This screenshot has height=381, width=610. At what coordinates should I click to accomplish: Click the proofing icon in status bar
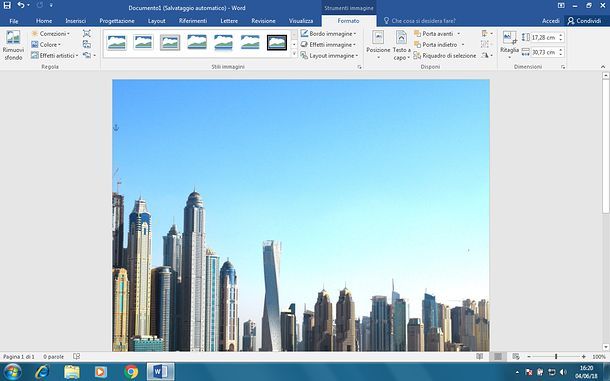tap(77, 356)
